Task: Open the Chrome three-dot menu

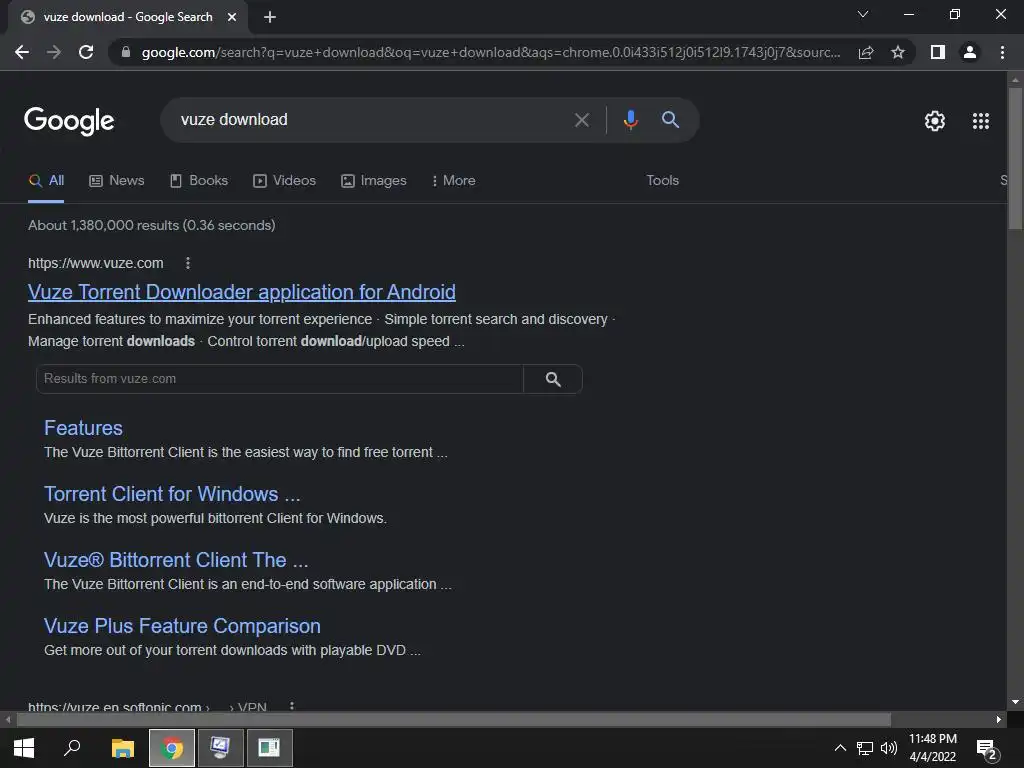Action: (x=1002, y=52)
